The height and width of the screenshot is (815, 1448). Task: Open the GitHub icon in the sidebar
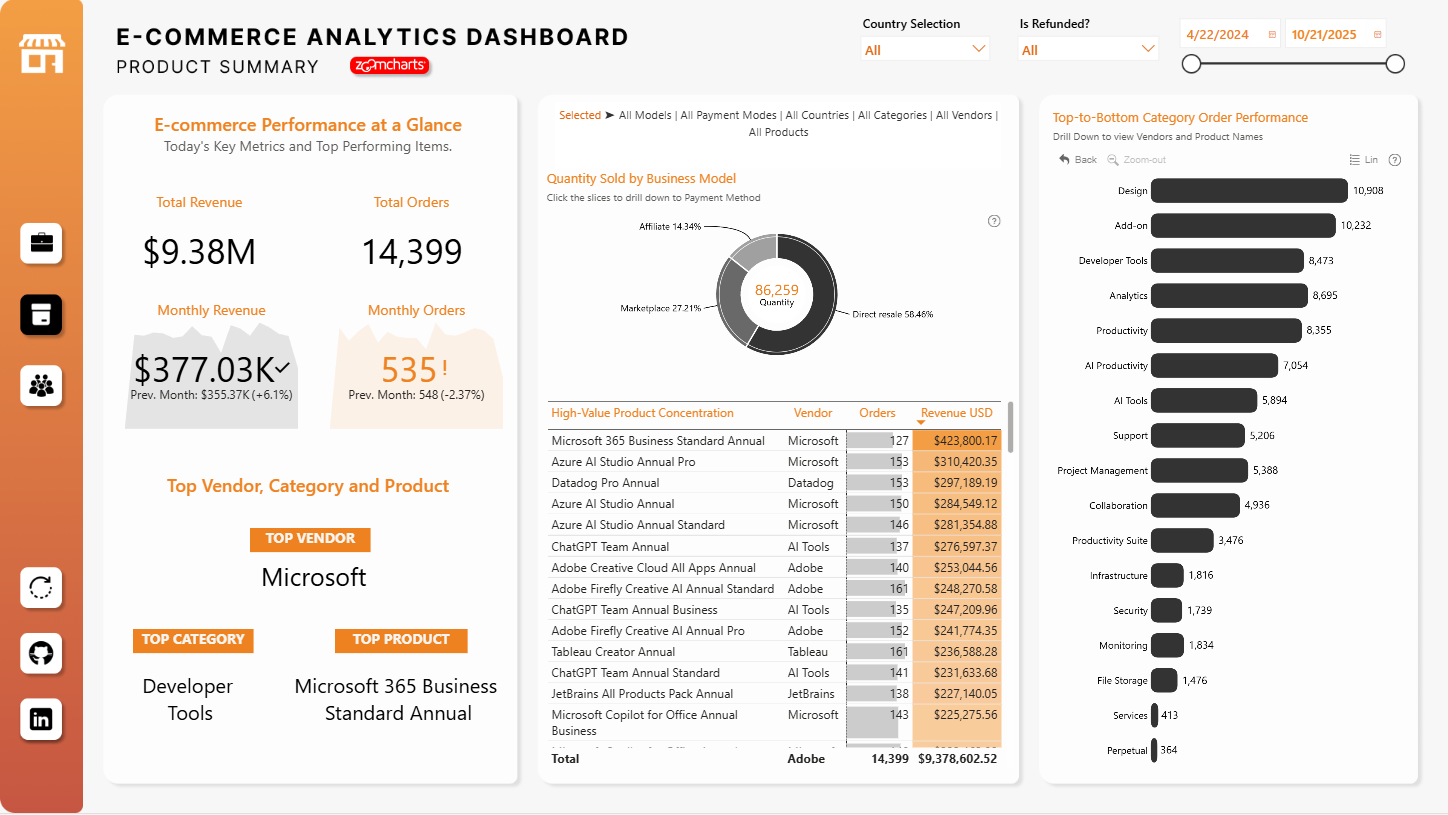pos(41,654)
